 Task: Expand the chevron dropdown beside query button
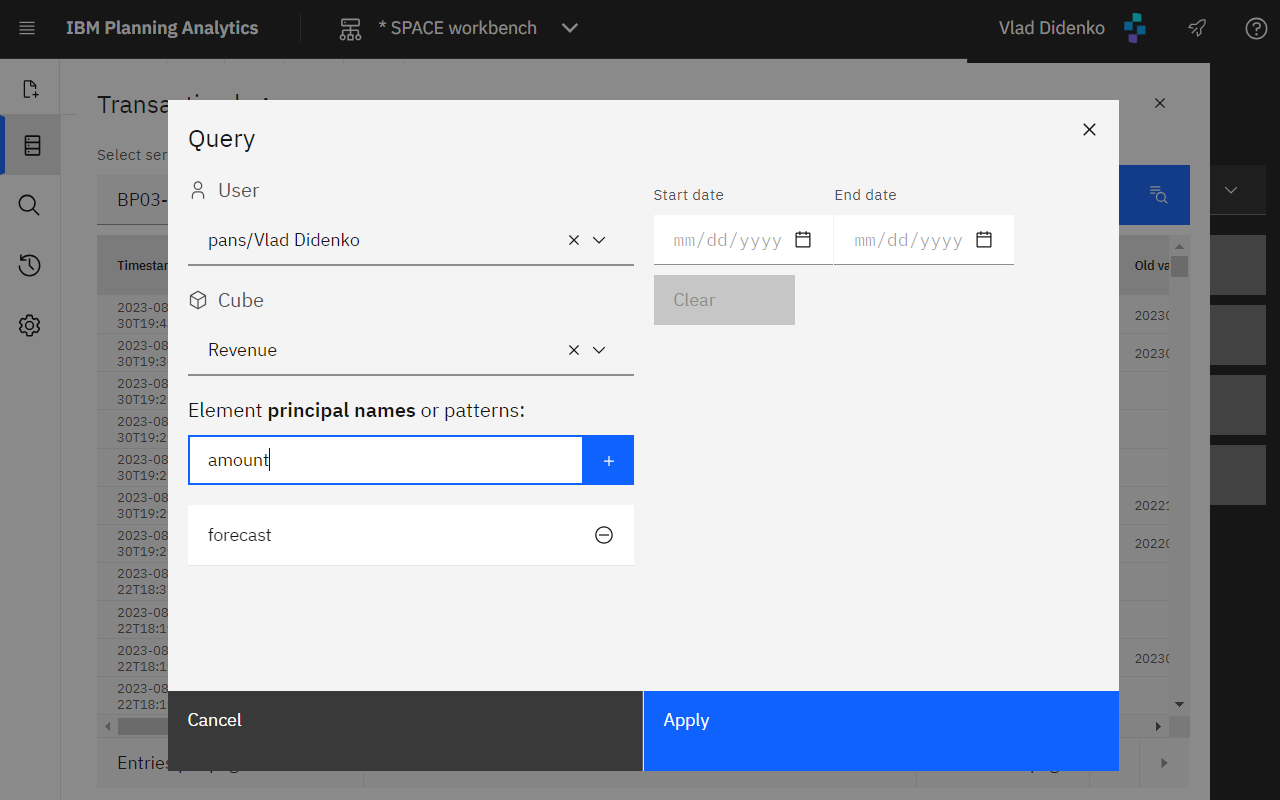(x=1231, y=190)
